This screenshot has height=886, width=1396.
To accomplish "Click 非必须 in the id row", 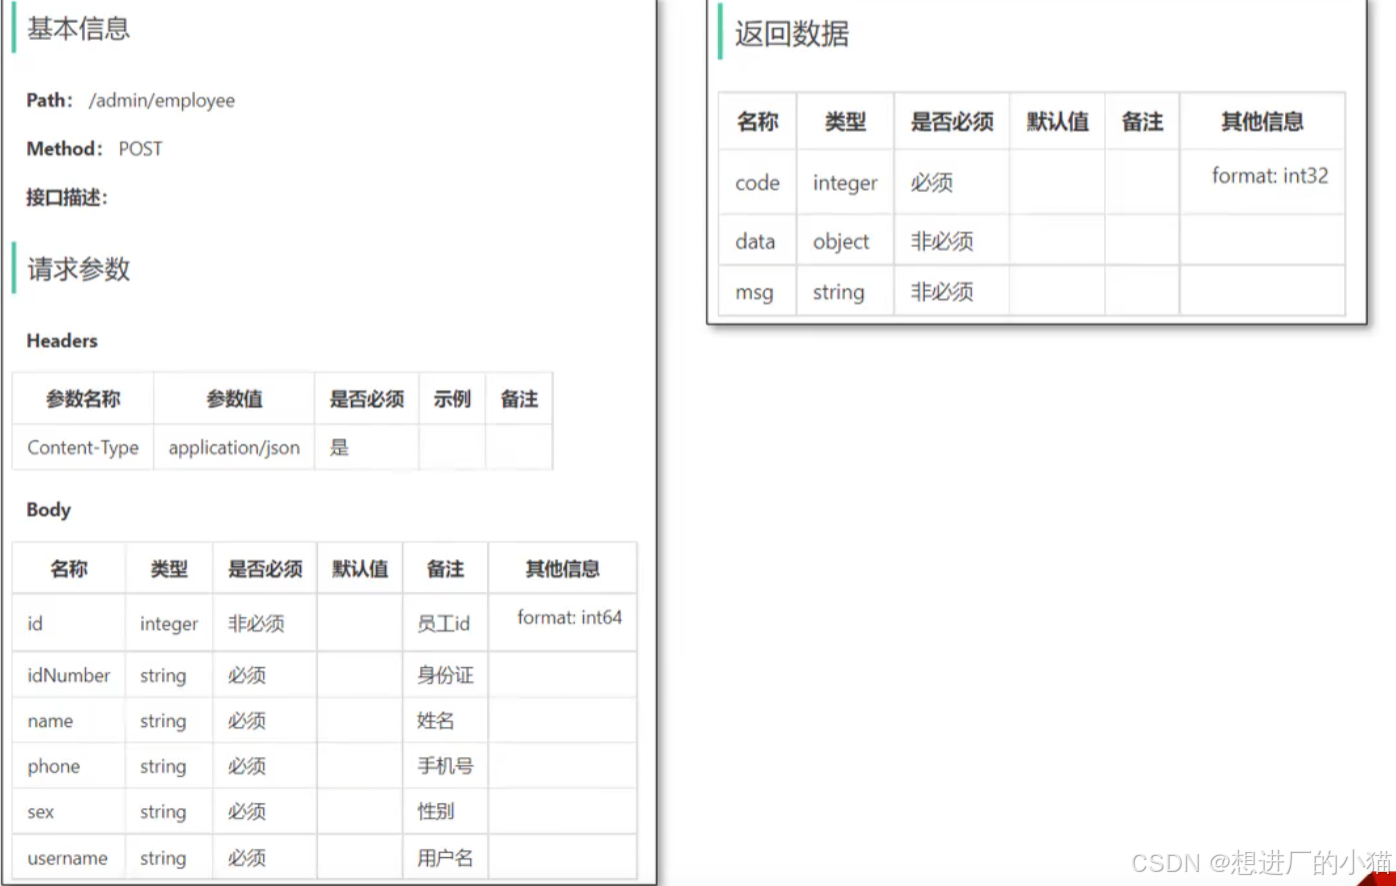I will (265, 624).
